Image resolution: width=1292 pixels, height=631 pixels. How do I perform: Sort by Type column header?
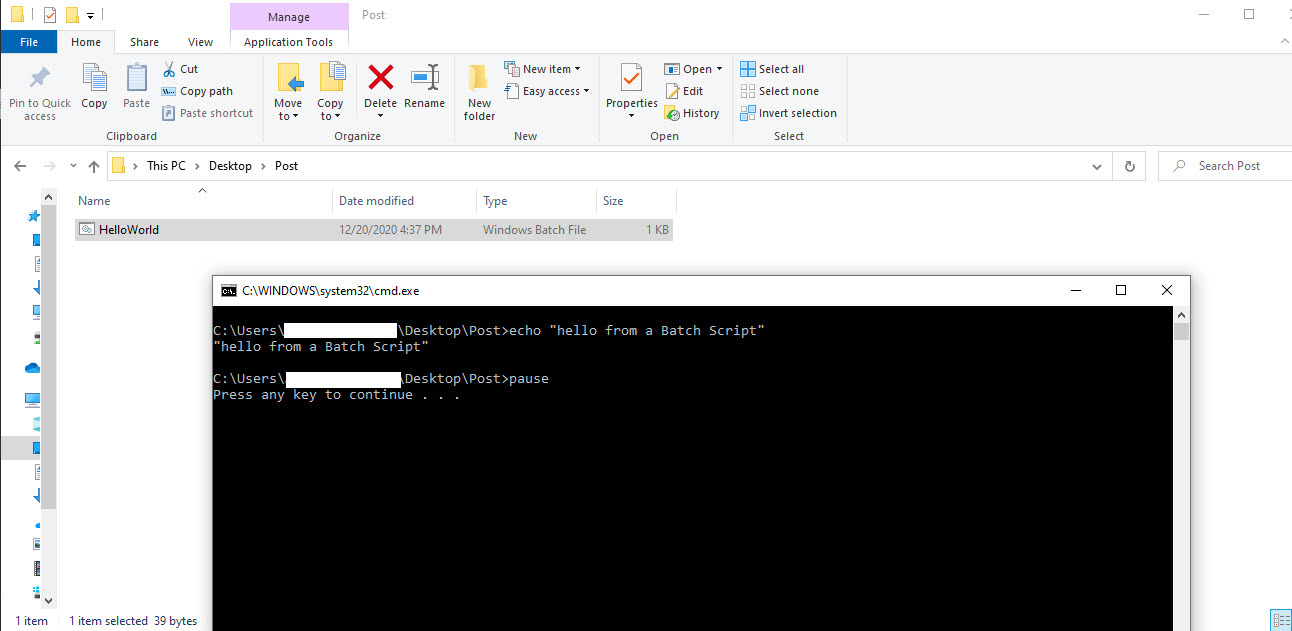pyautogui.click(x=536, y=201)
